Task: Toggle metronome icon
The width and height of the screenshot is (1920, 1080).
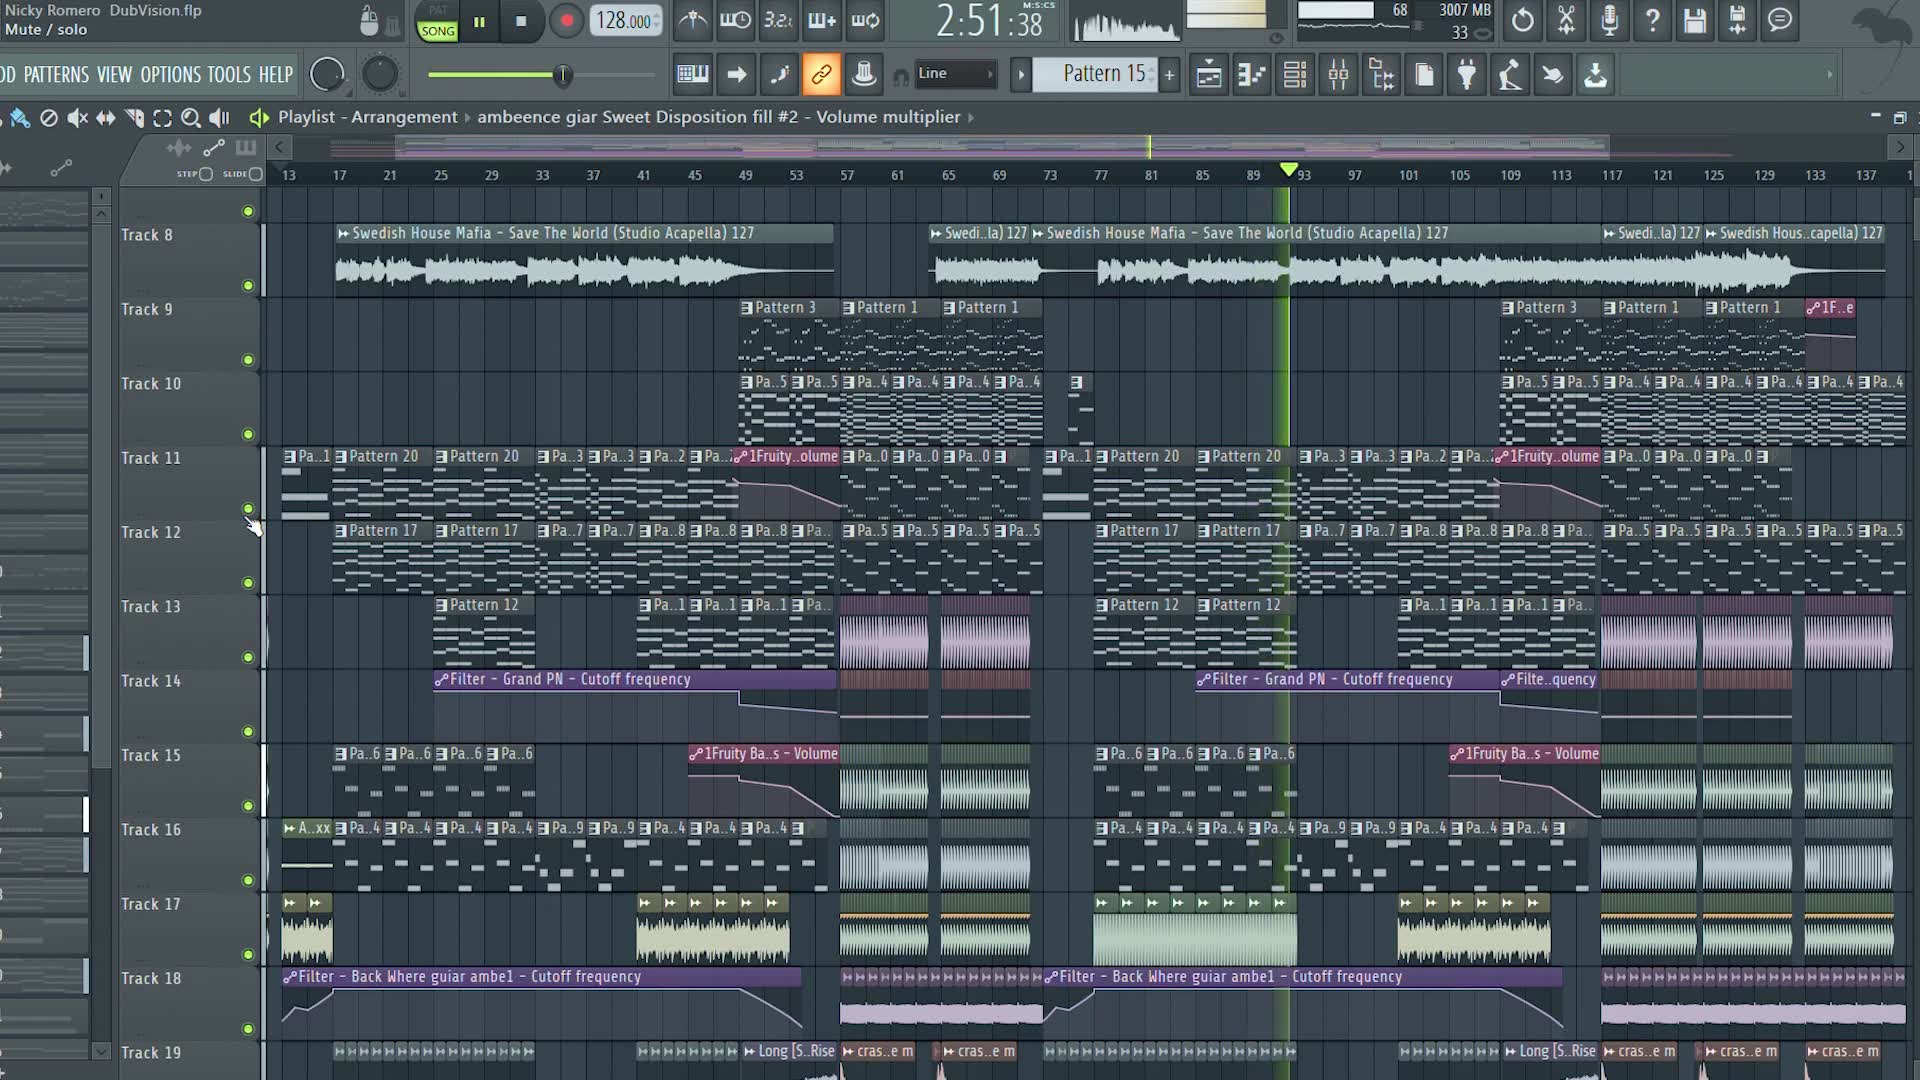Action: point(692,20)
